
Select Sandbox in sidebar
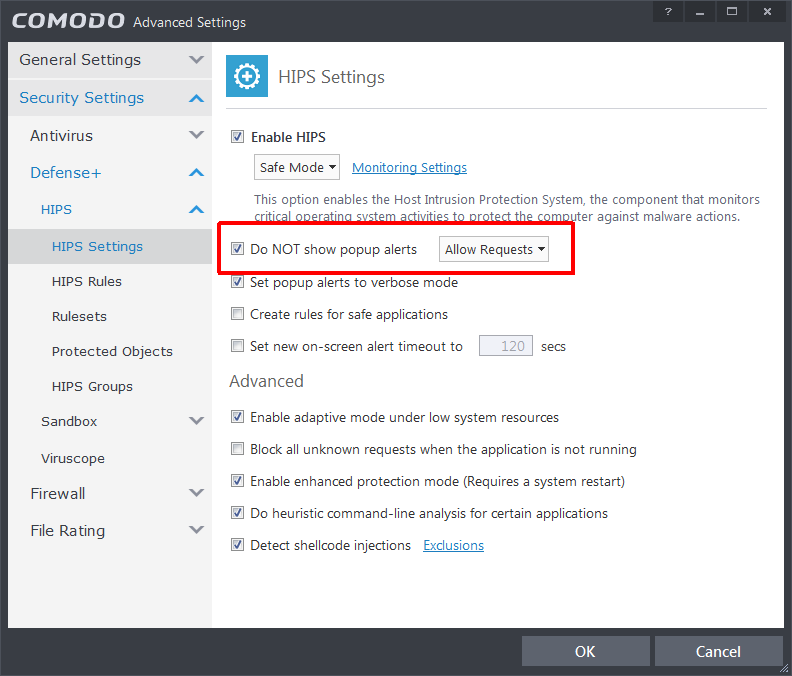click(69, 421)
